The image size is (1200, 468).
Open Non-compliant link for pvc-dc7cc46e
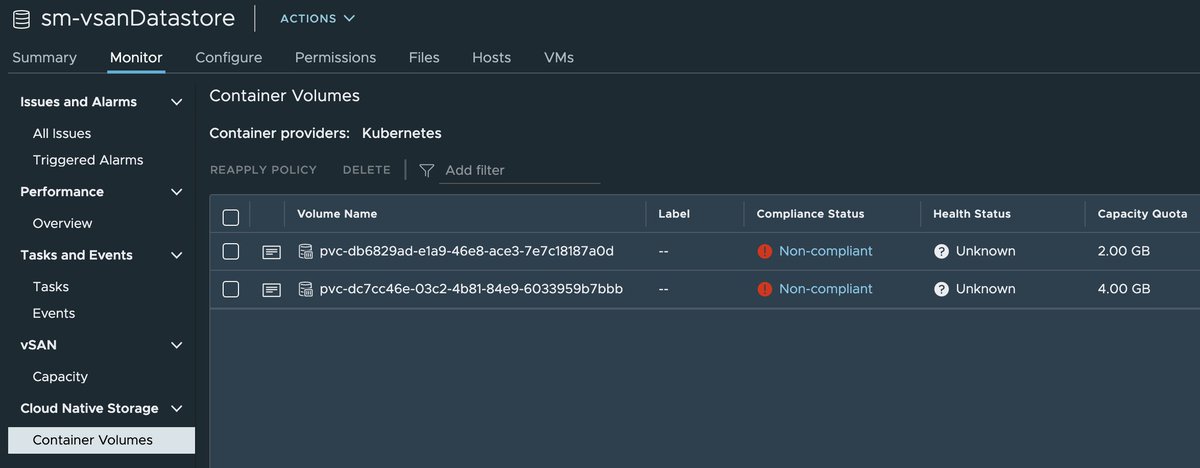coord(826,289)
